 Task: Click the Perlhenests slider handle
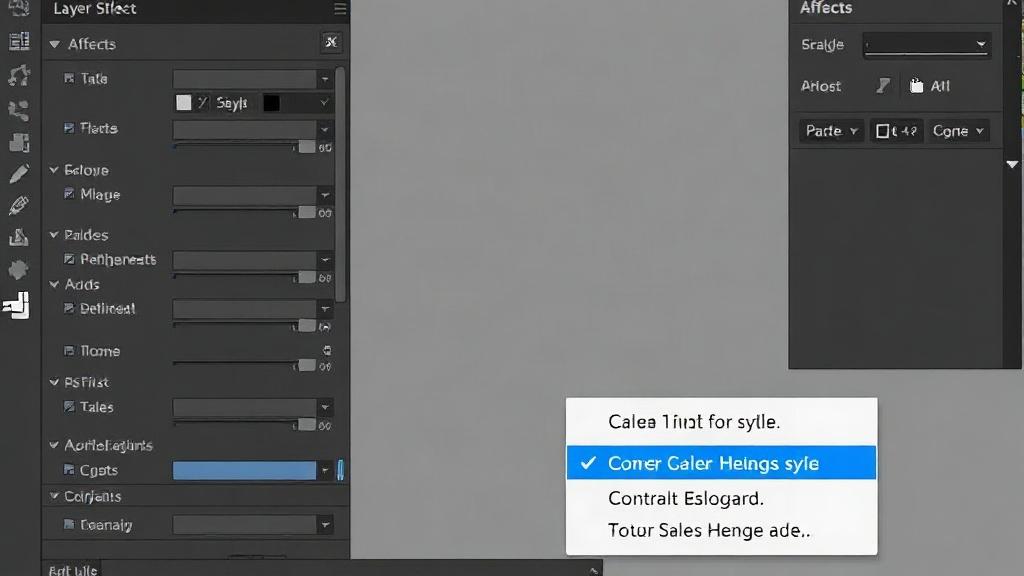[307, 278]
